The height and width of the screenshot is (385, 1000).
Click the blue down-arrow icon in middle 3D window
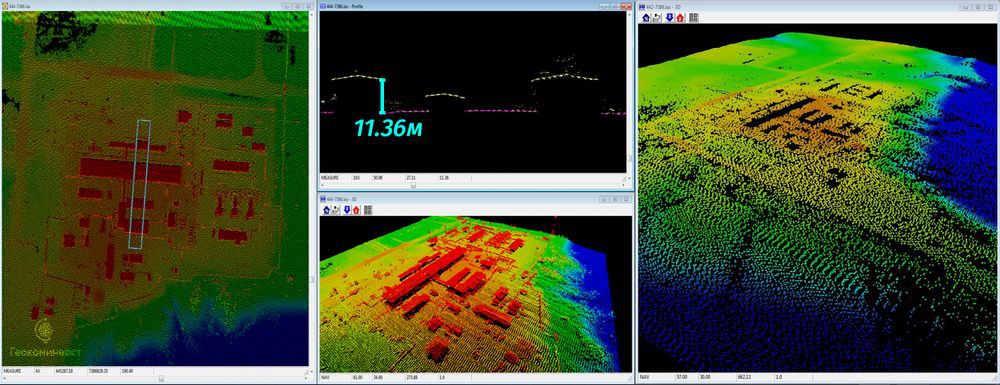click(x=348, y=210)
